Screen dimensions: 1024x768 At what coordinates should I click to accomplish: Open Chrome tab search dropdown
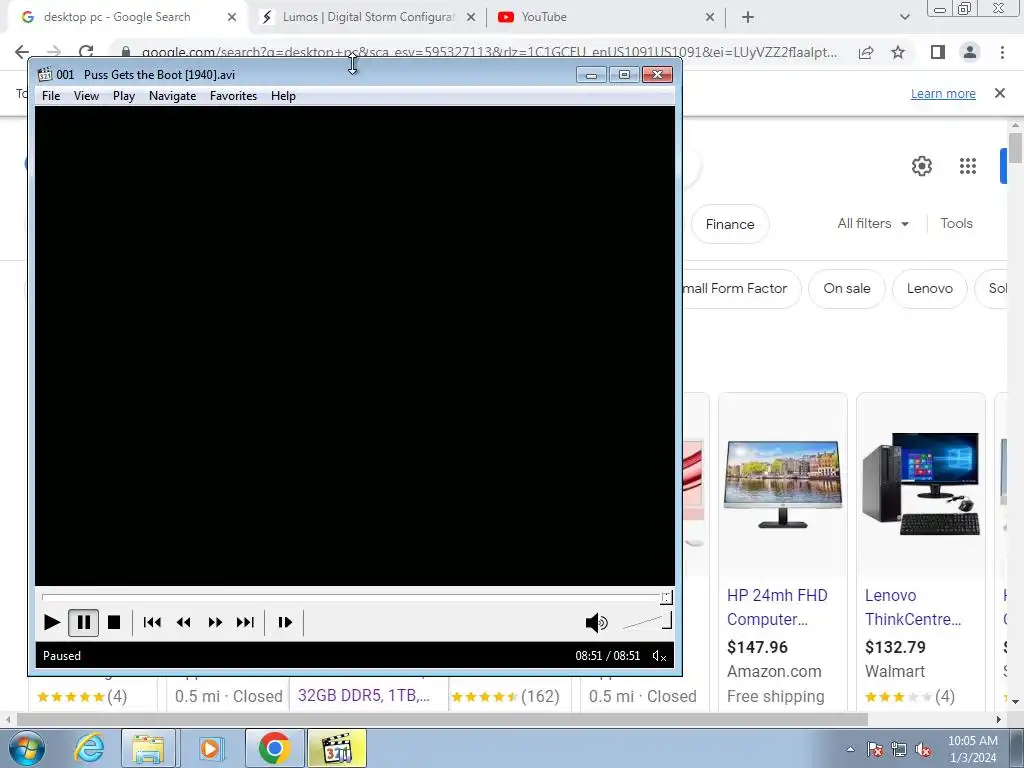[x=904, y=18]
